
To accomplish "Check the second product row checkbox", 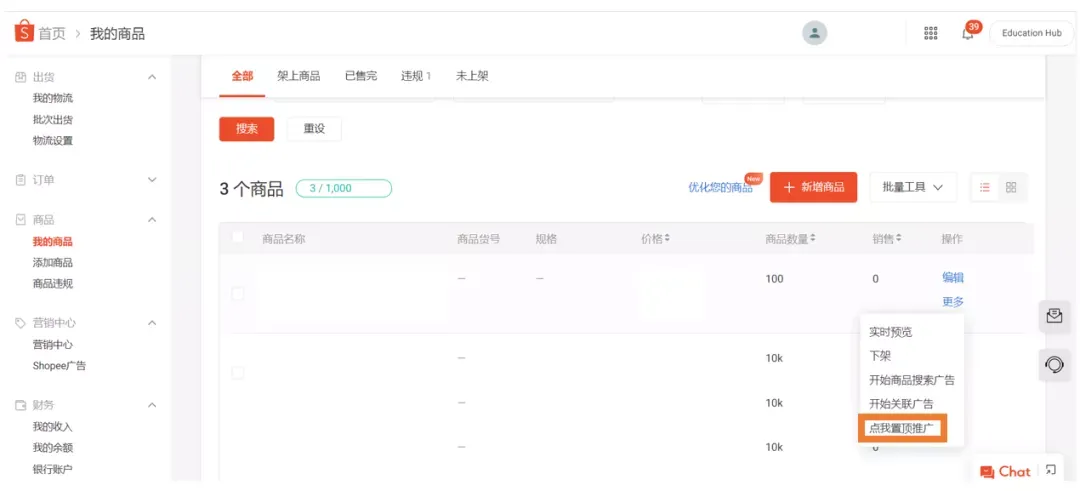I will 238,373.
